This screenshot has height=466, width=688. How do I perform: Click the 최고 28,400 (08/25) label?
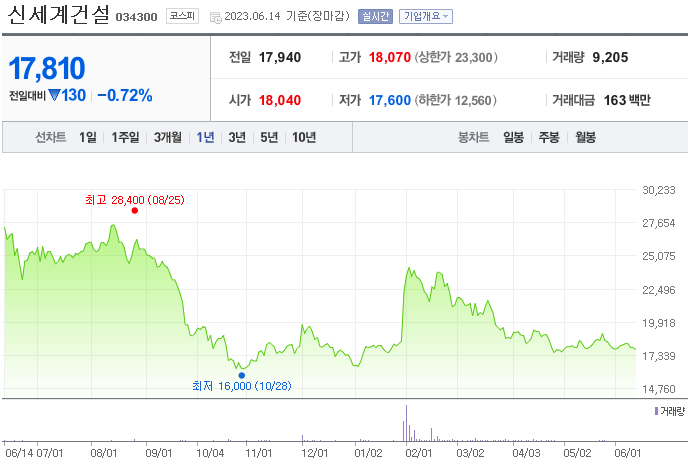[135, 200]
